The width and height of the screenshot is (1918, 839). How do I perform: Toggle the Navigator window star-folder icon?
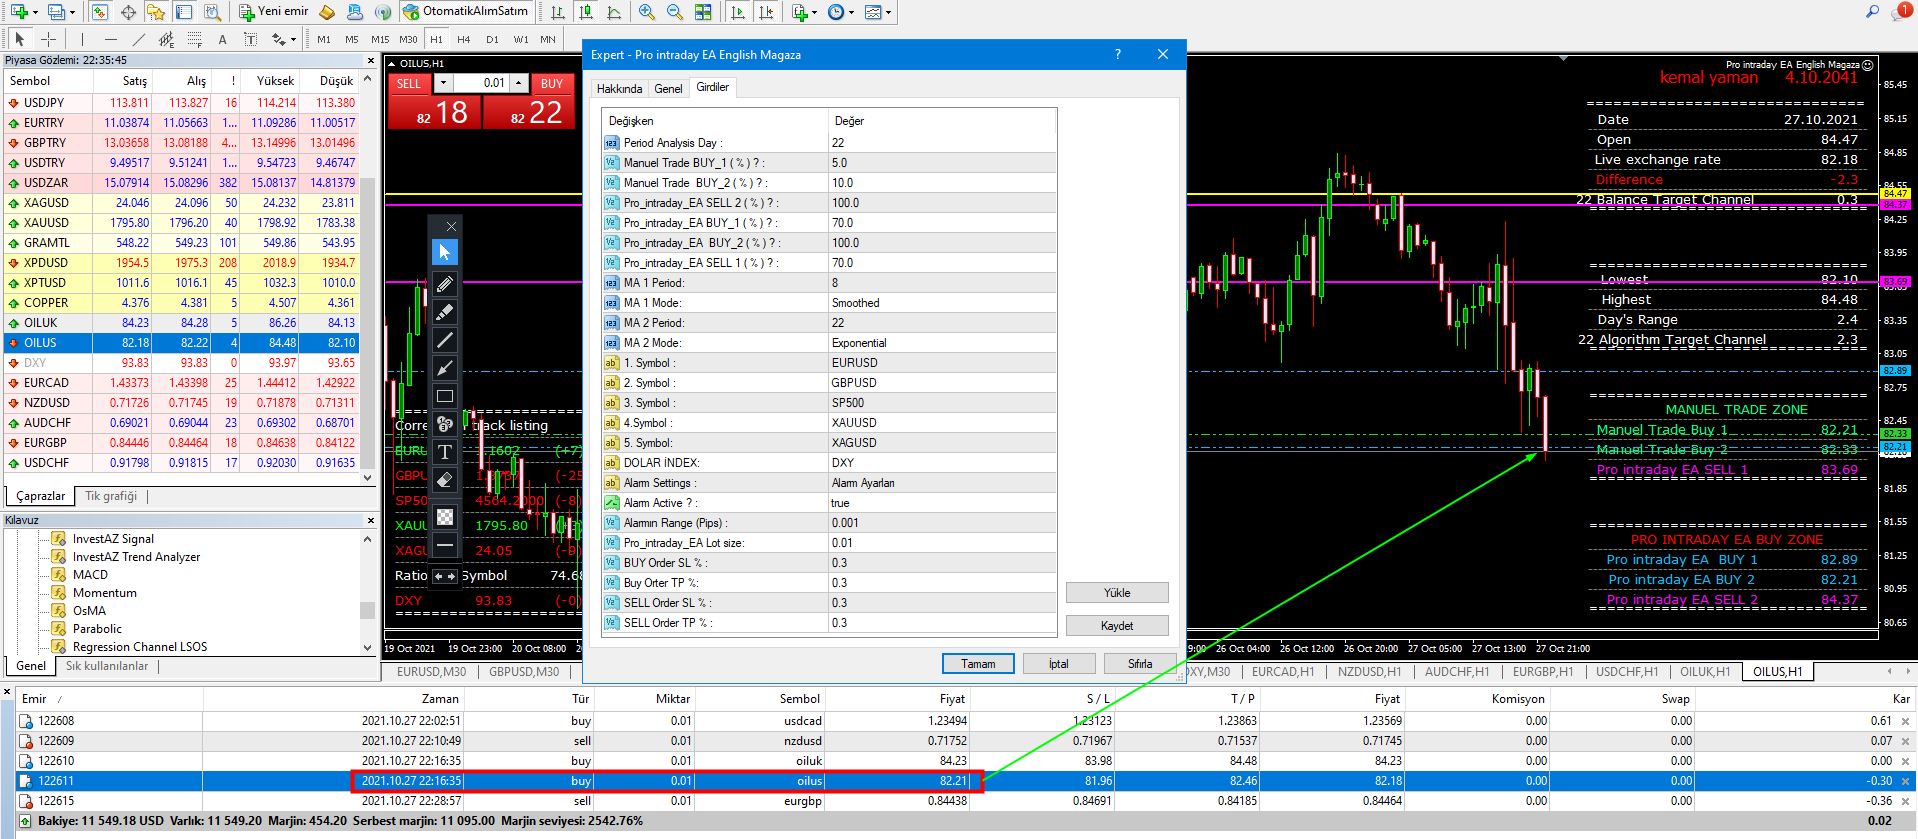click(156, 12)
